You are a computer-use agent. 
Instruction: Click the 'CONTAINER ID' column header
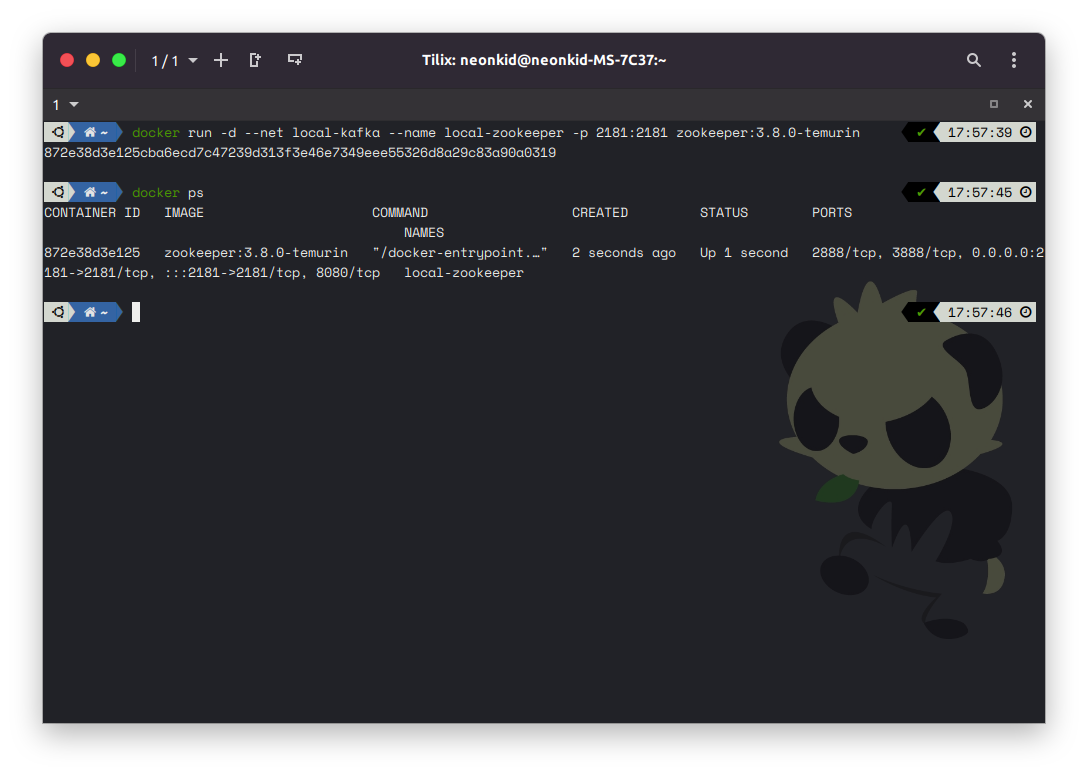pos(92,212)
